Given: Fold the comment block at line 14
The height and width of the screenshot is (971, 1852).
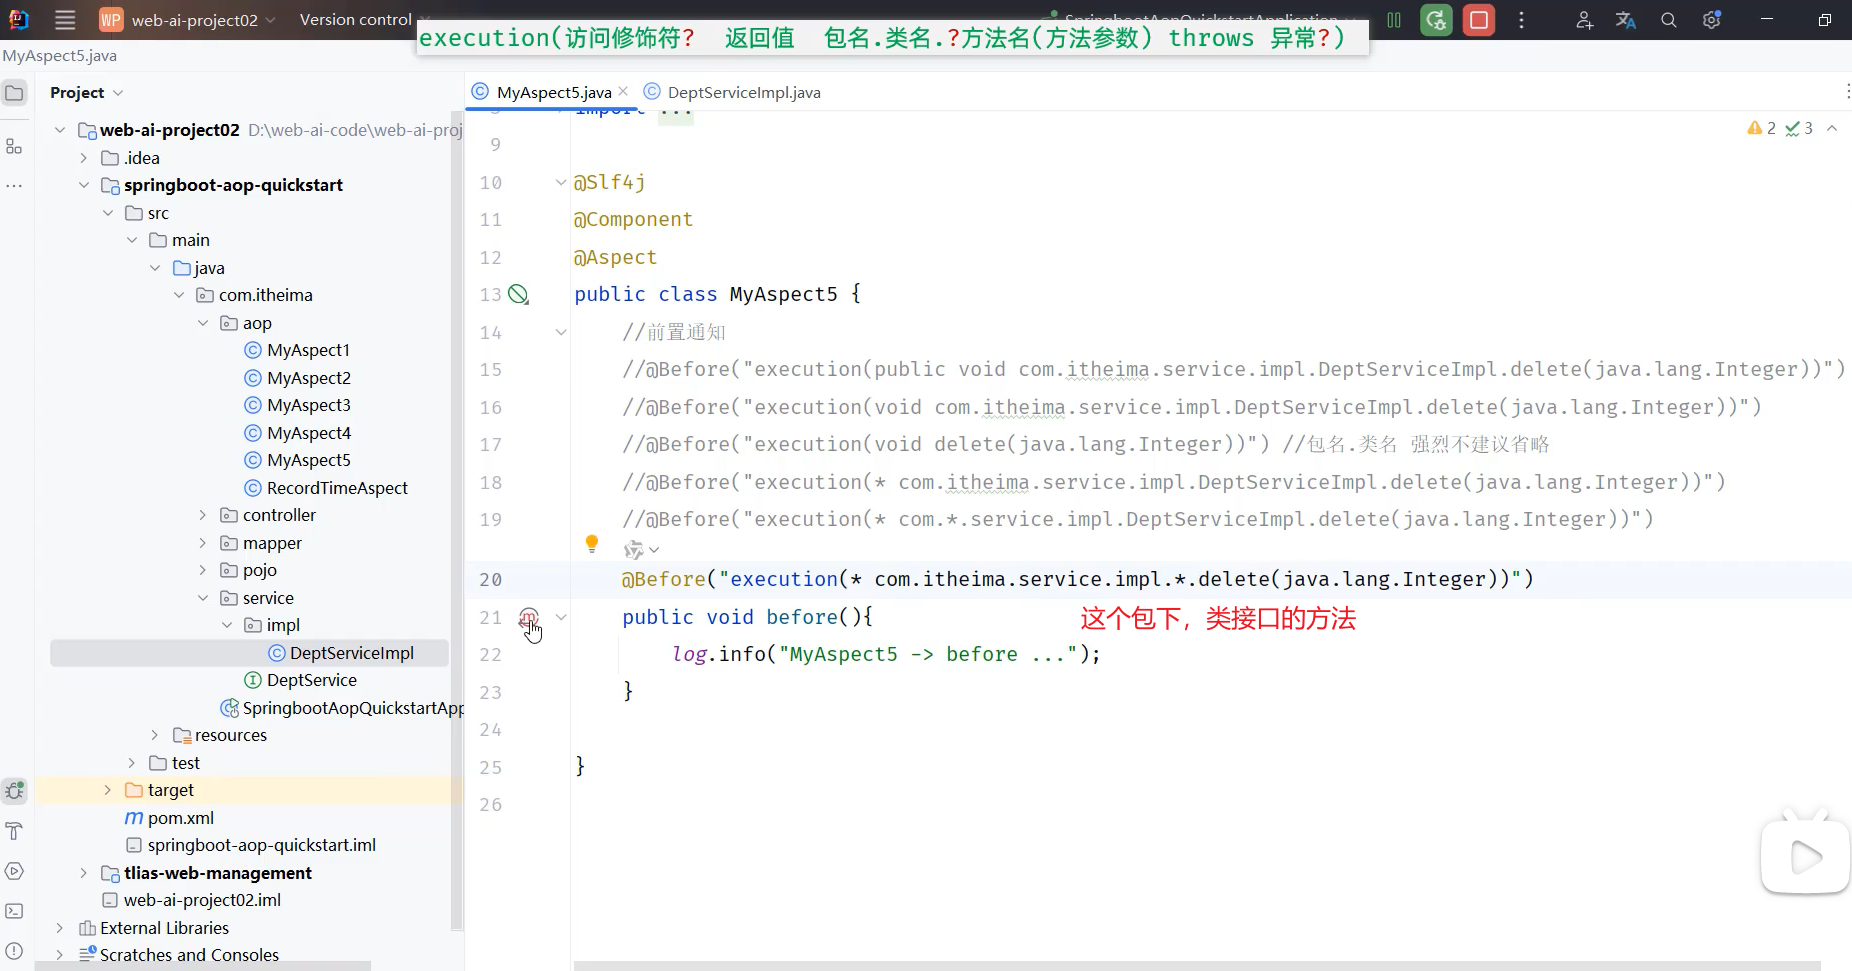Looking at the screenshot, I should coord(561,332).
